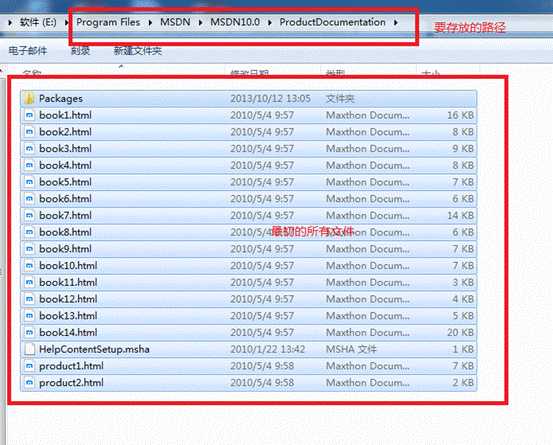Viewport: 553px width, 445px height.
Task: Click 2 KB size of product2.html
Action: [463, 383]
